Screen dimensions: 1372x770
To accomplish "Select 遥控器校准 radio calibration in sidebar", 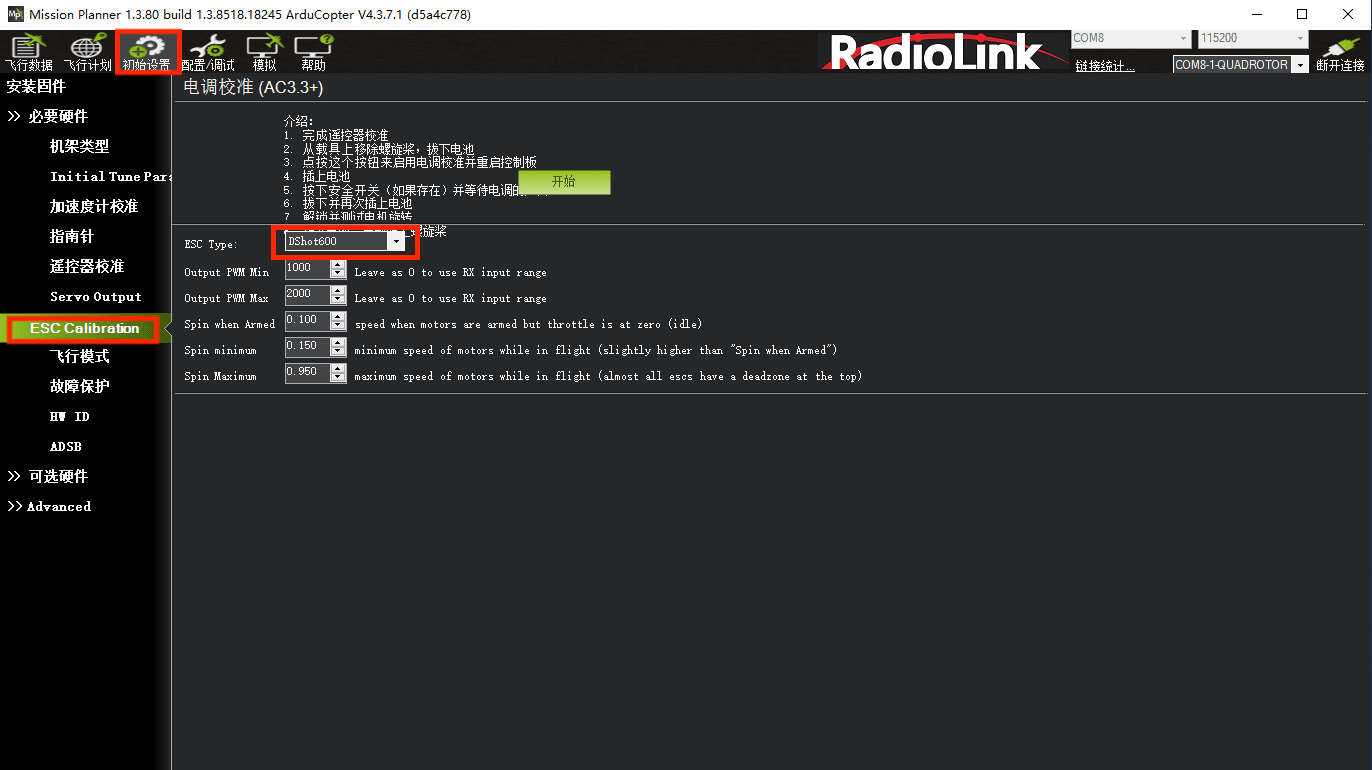I will (x=87, y=266).
